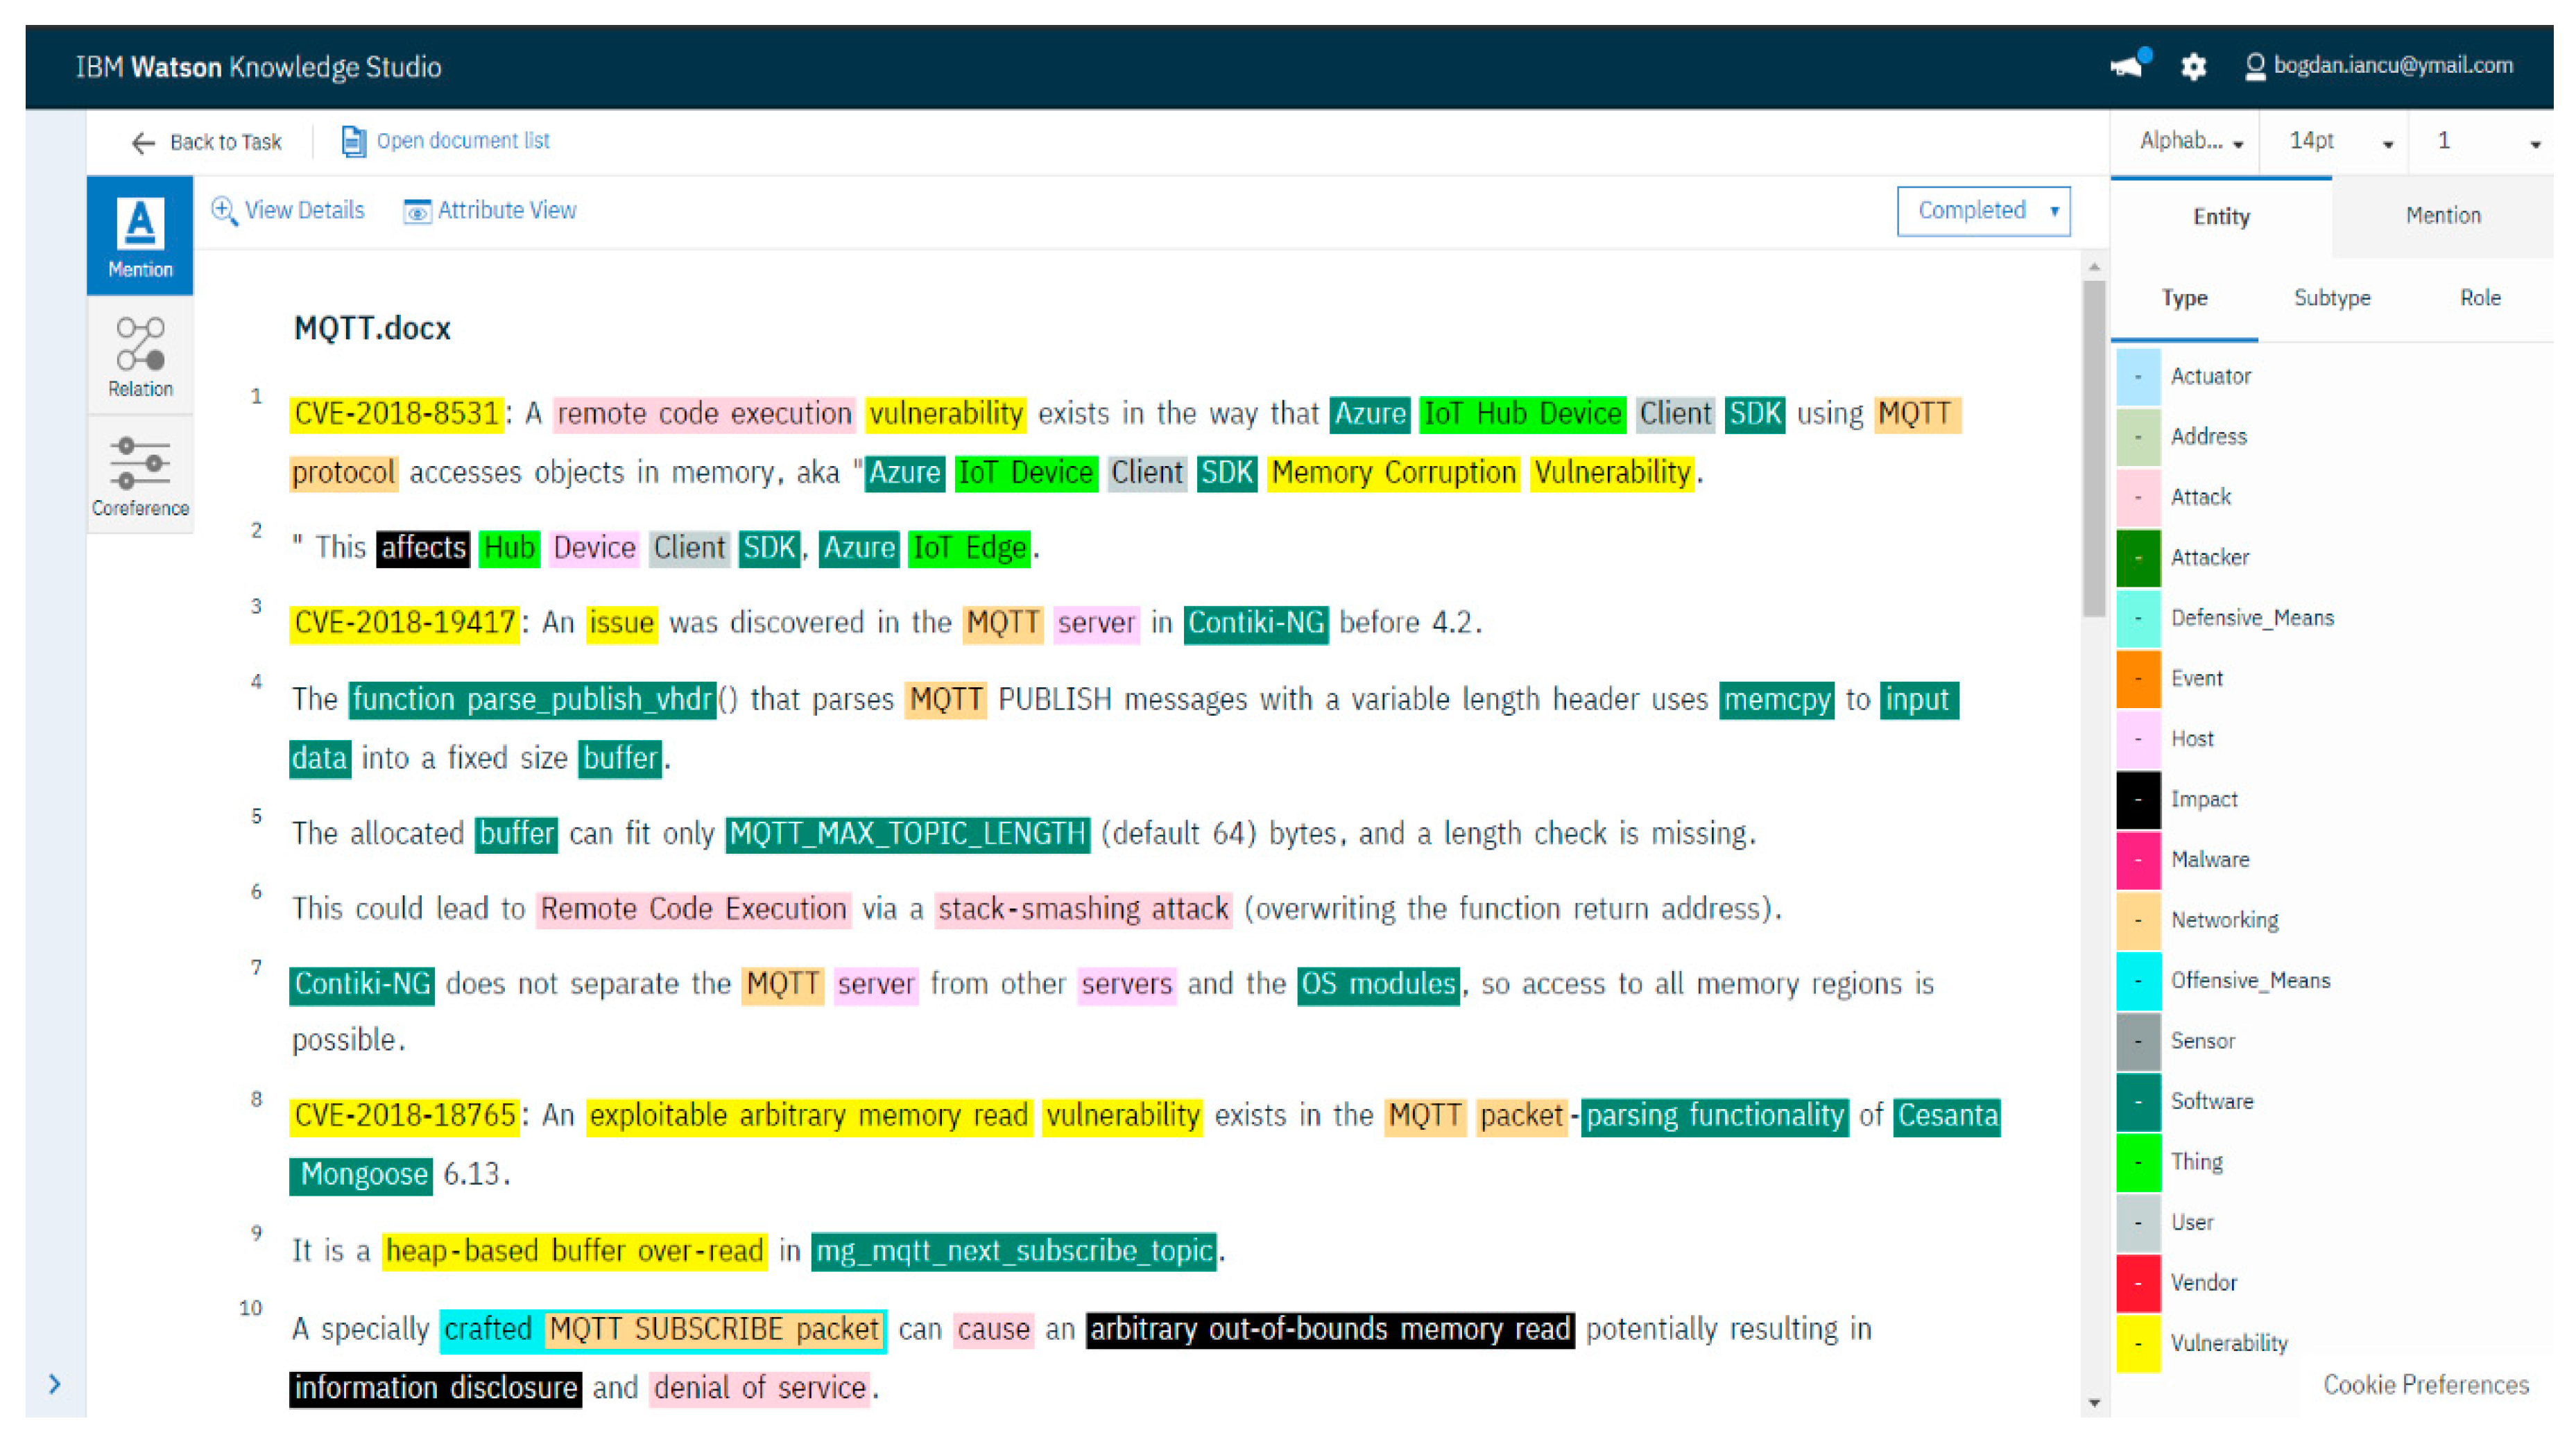Screen dimensions: 2576x1446
Task: Select the Type sub-tab
Action: click(x=2184, y=298)
